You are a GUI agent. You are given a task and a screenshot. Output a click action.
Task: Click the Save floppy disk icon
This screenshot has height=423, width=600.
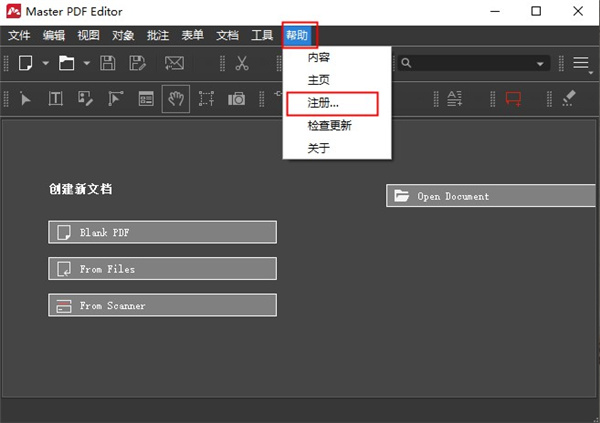point(108,63)
